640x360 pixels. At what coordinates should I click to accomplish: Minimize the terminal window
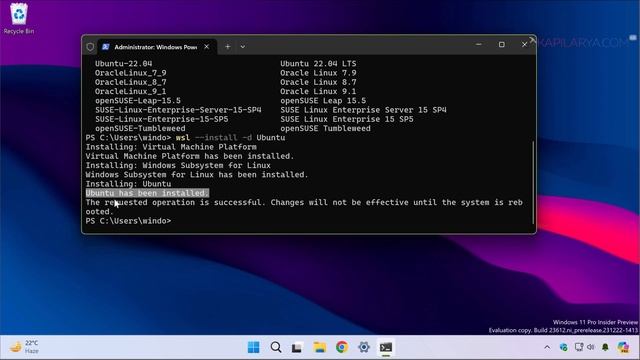pos(478,44)
